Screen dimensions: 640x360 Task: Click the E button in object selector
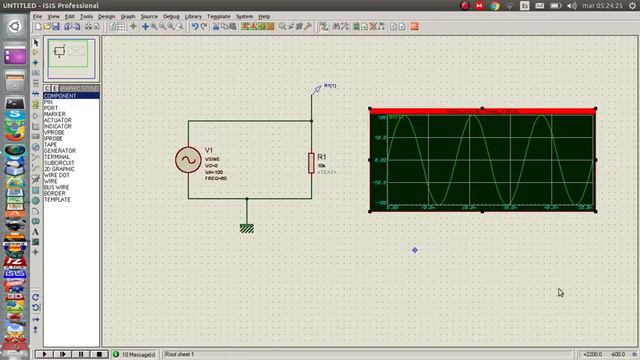[55, 89]
